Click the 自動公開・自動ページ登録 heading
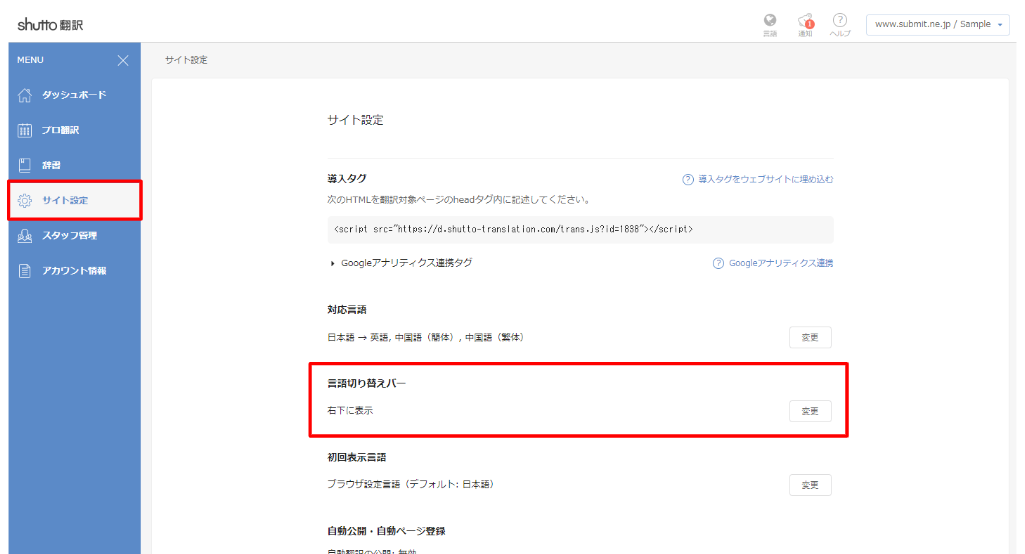Image resolution: width=1025 pixels, height=554 pixels. pos(386,531)
